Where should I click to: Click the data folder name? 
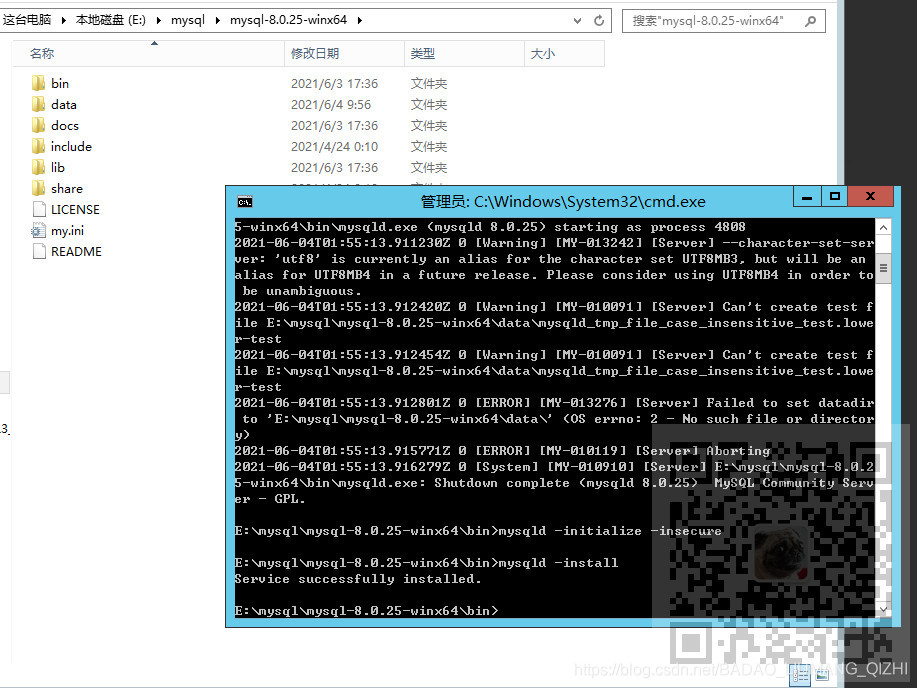pos(64,104)
